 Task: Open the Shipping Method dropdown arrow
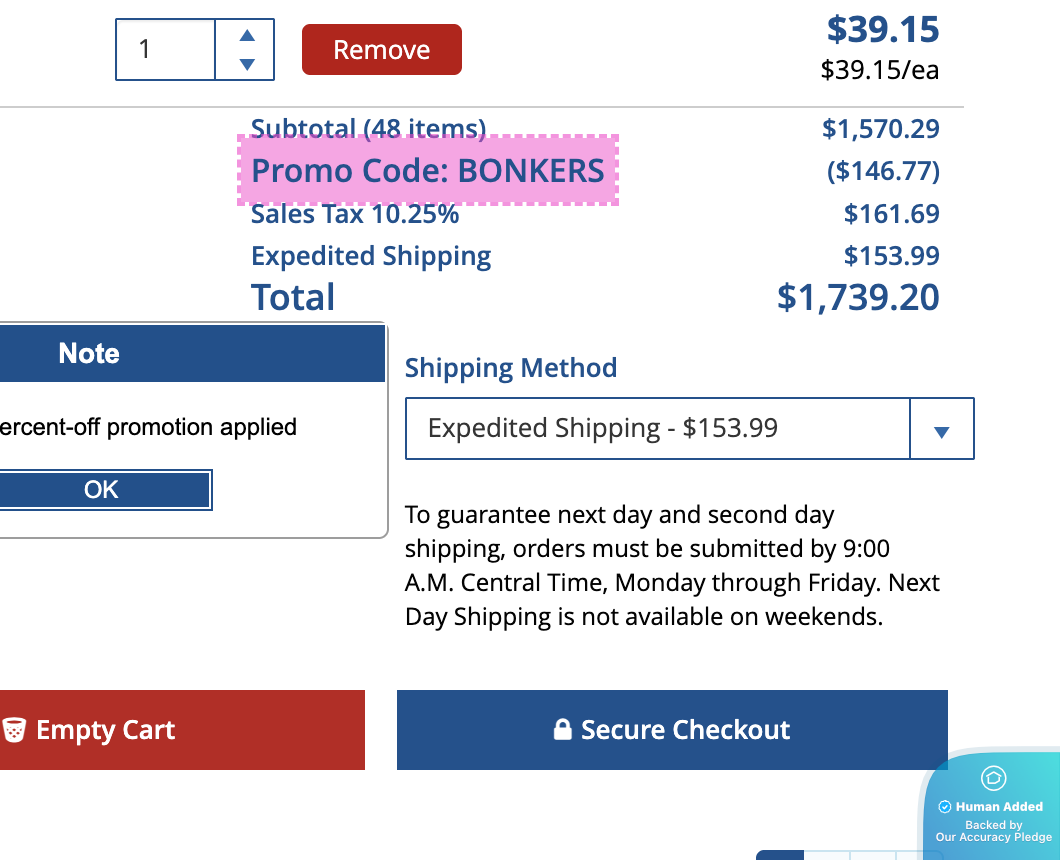click(x=941, y=430)
